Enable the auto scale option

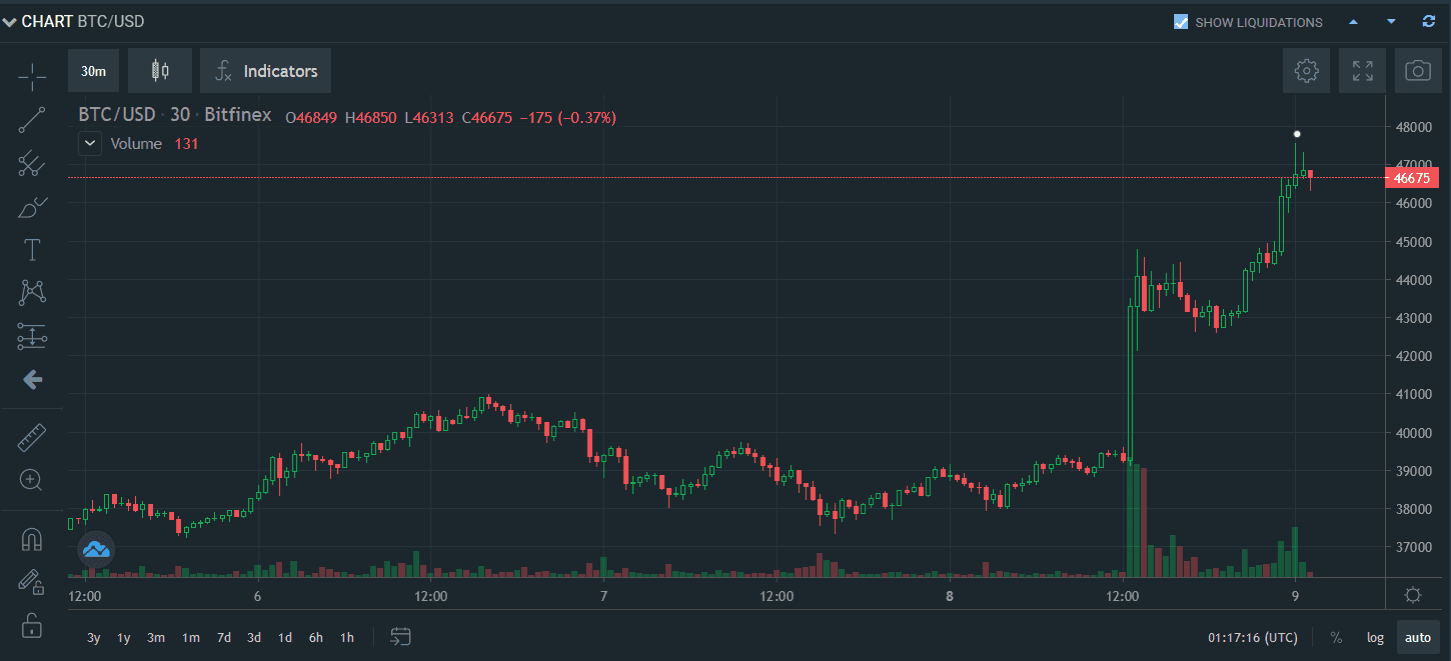click(x=1417, y=637)
